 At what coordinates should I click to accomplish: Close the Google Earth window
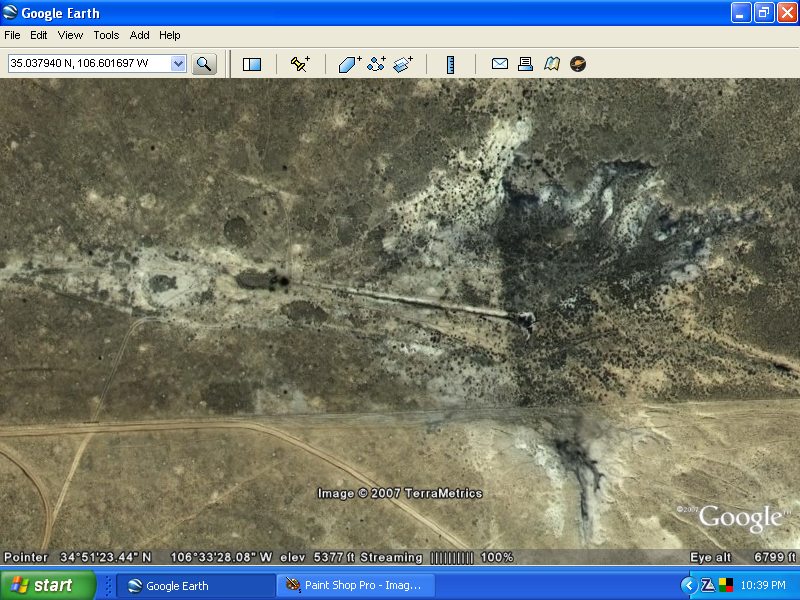pos(787,13)
